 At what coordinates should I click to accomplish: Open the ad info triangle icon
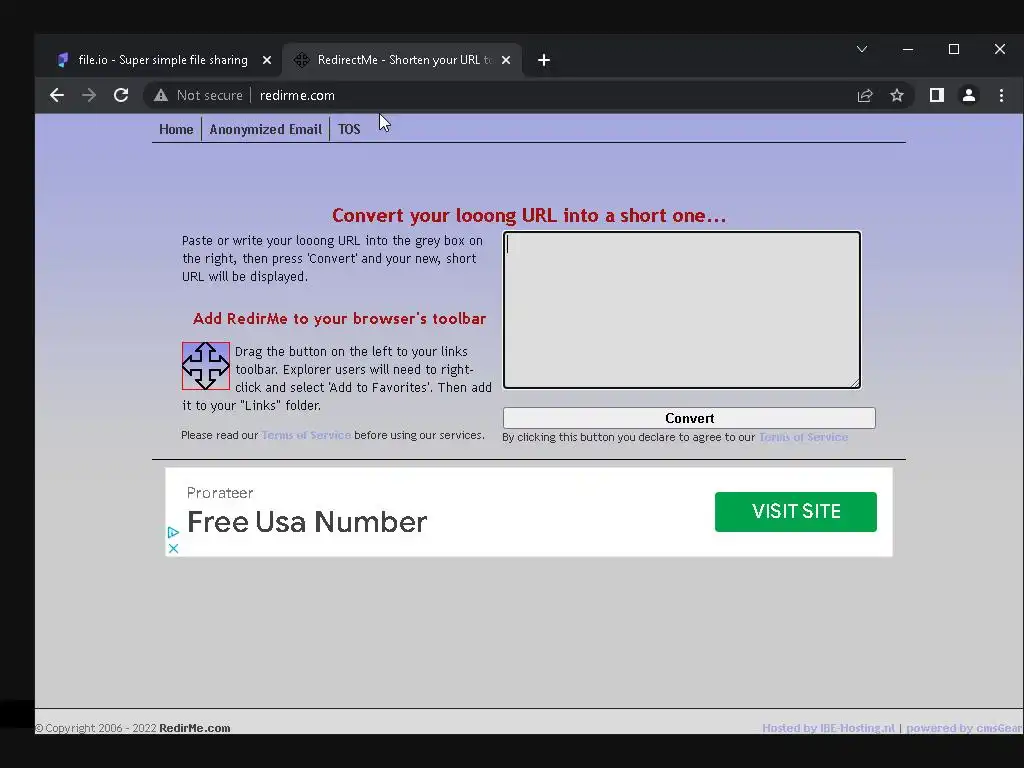point(173,532)
